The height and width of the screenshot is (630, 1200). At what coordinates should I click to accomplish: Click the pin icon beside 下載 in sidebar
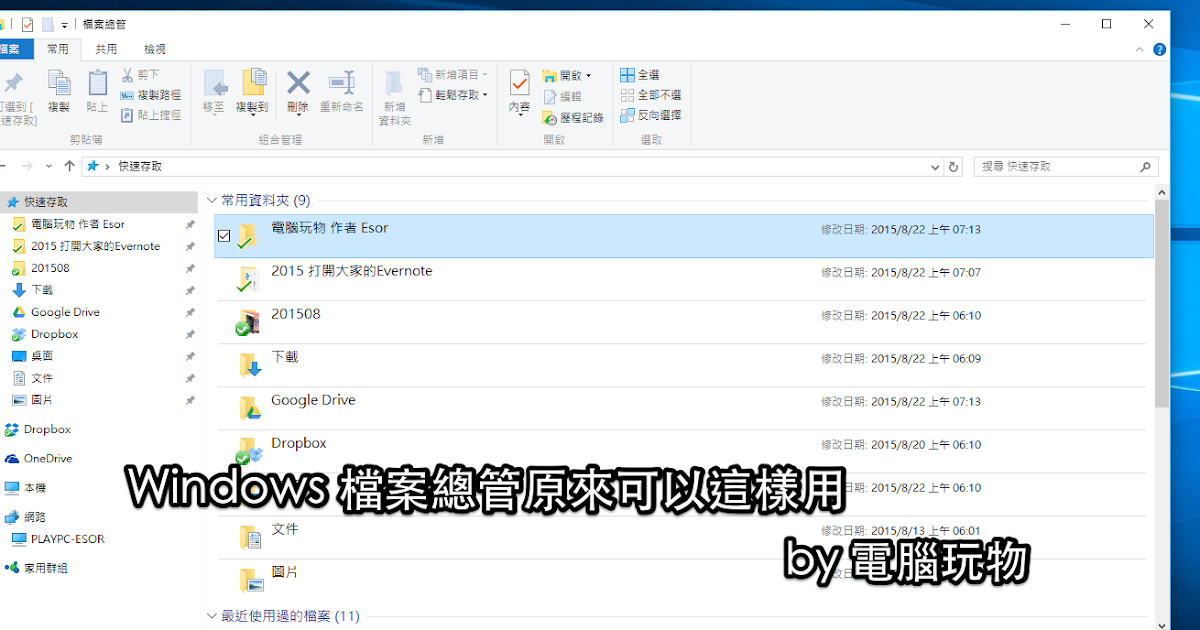click(x=190, y=290)
